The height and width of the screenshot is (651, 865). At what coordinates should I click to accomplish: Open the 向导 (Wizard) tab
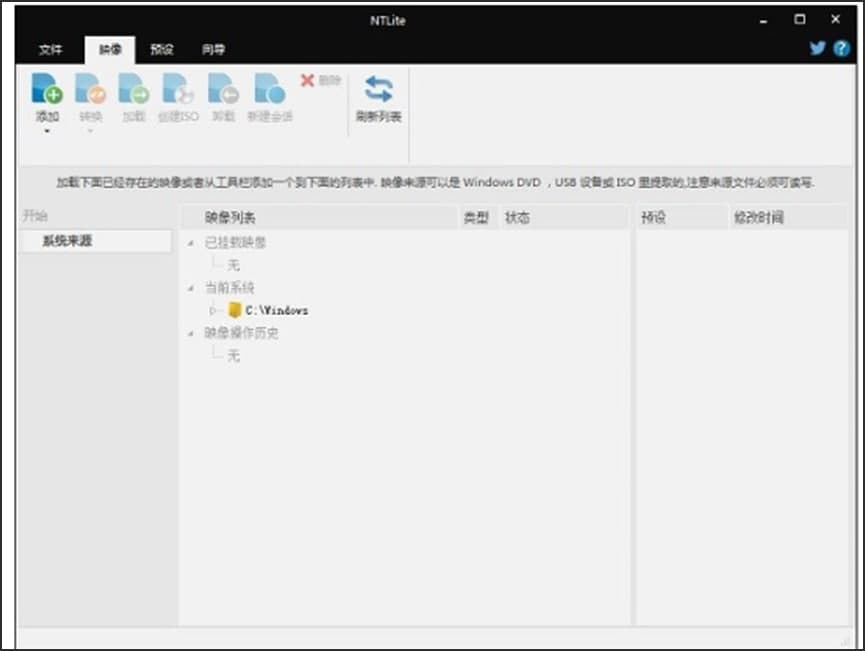214,48
